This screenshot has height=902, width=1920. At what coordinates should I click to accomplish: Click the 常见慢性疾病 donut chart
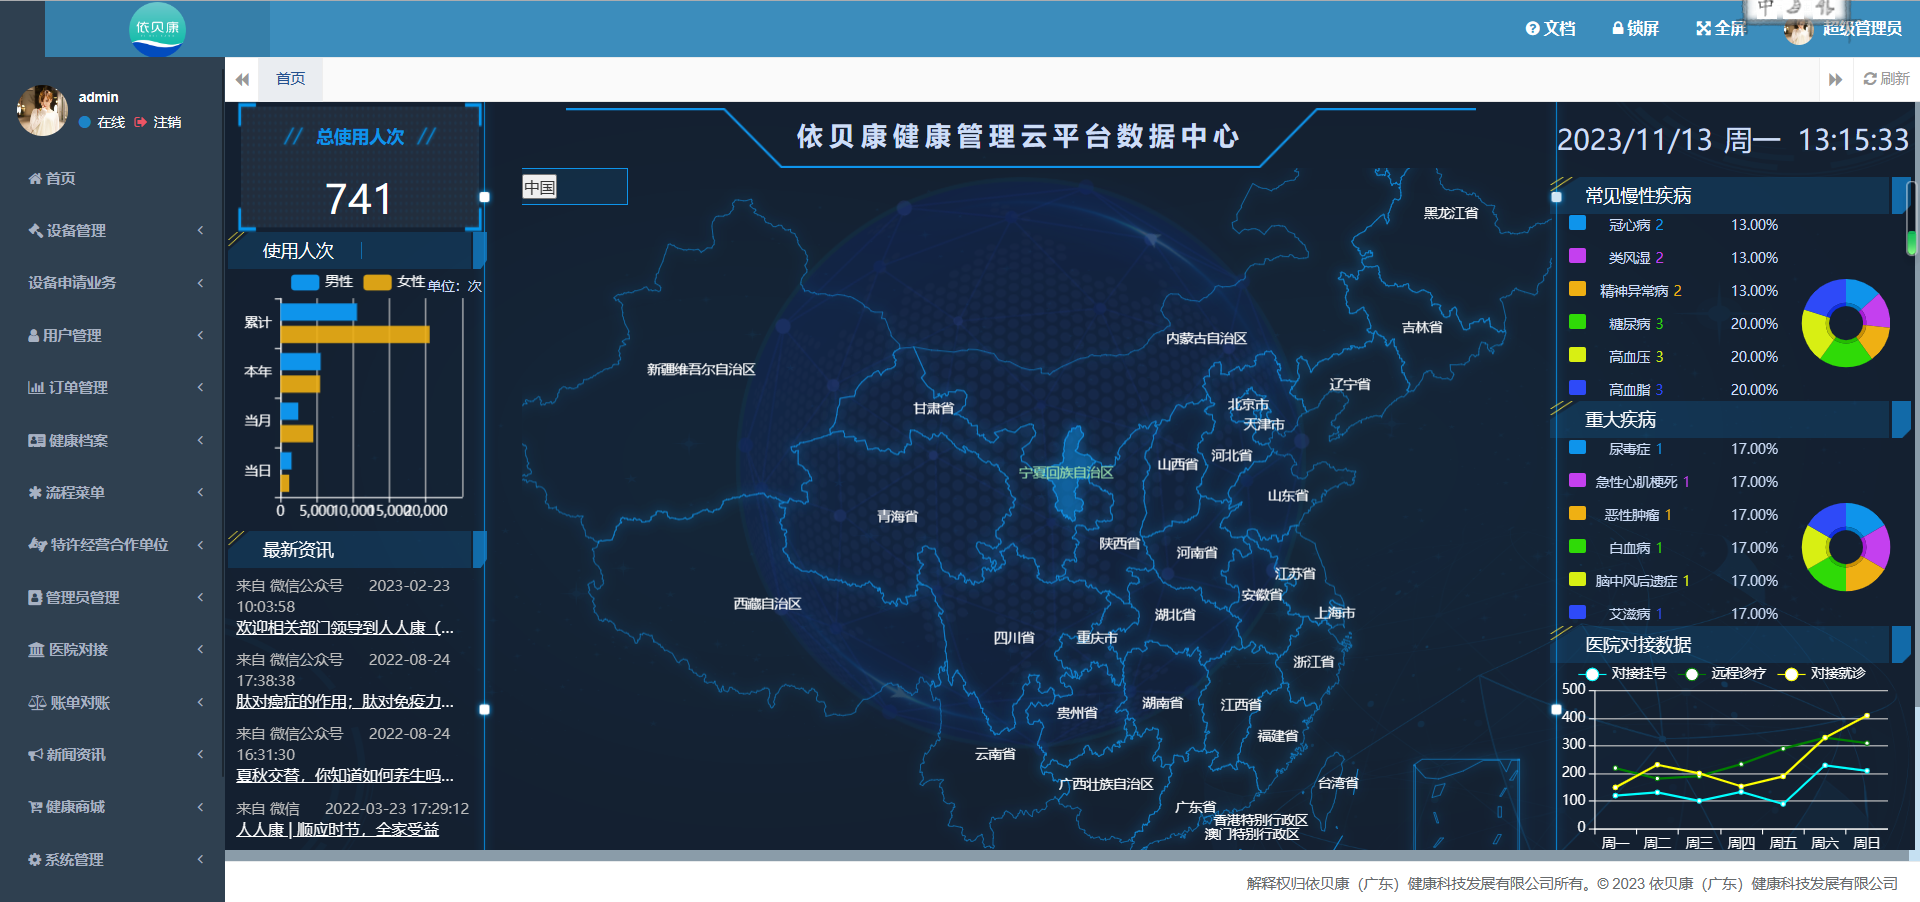pyautogui.click(x=1845, y=323)
